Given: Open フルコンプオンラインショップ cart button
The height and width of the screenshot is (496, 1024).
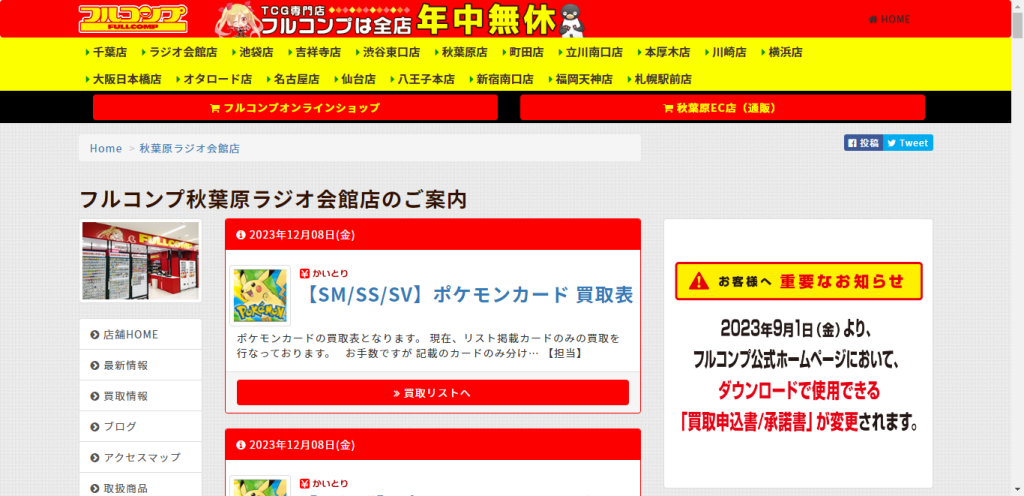Looking at the screenshot, I should click(295, 108).
